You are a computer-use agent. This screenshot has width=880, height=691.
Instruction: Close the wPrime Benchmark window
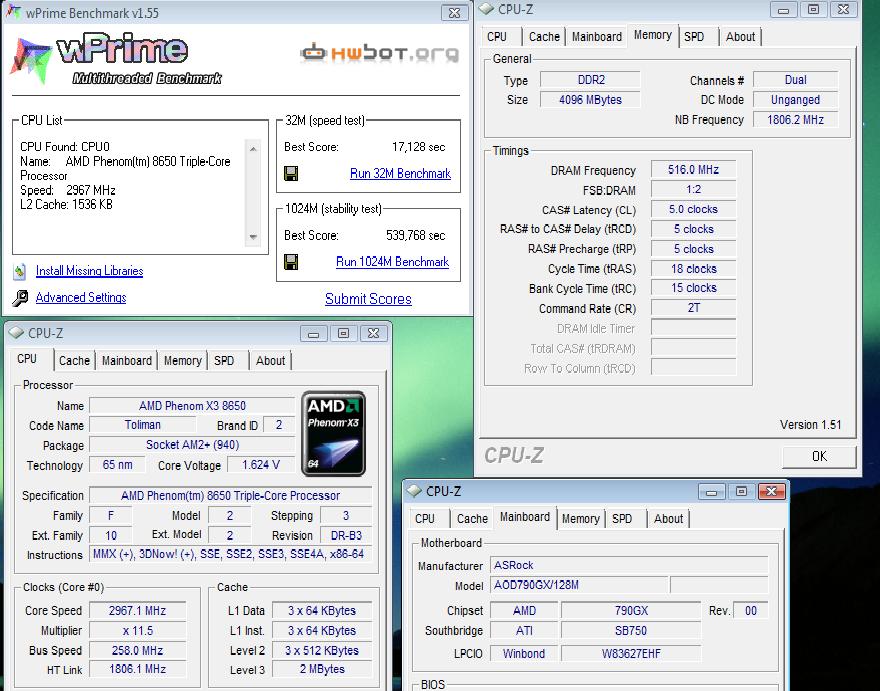tap(454, 12)
